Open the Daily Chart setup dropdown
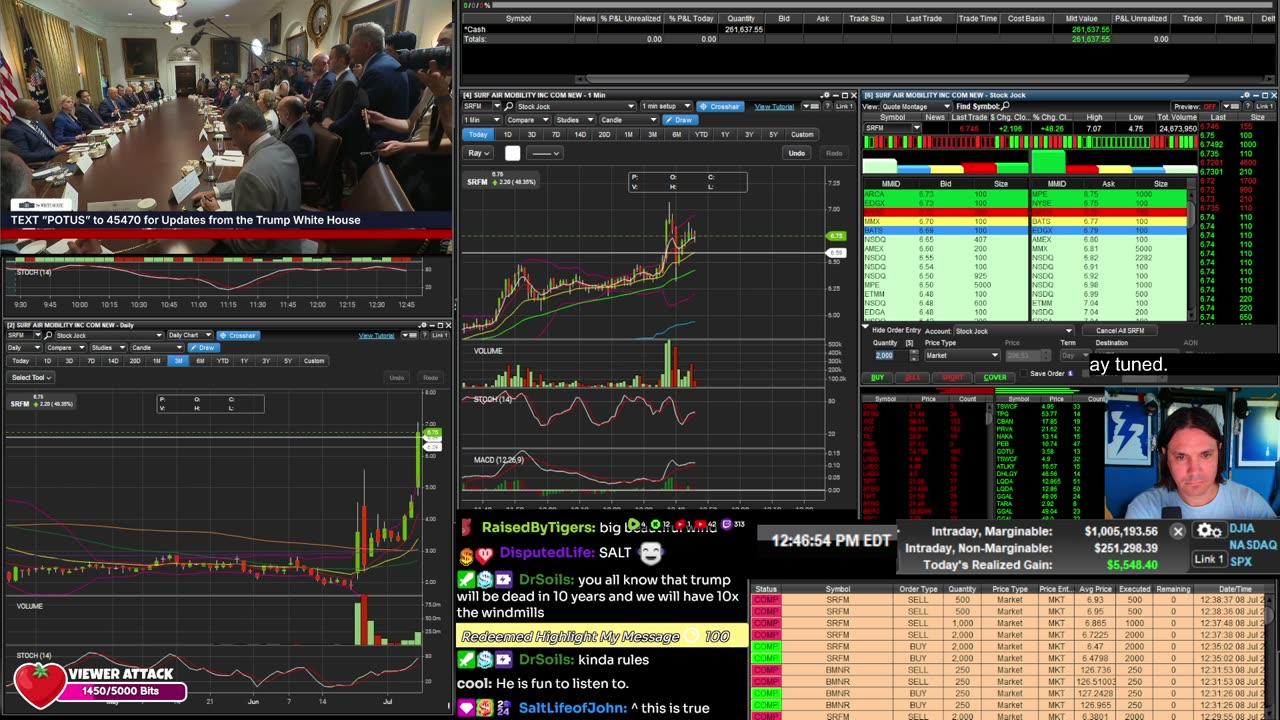 tap(190, 335)
